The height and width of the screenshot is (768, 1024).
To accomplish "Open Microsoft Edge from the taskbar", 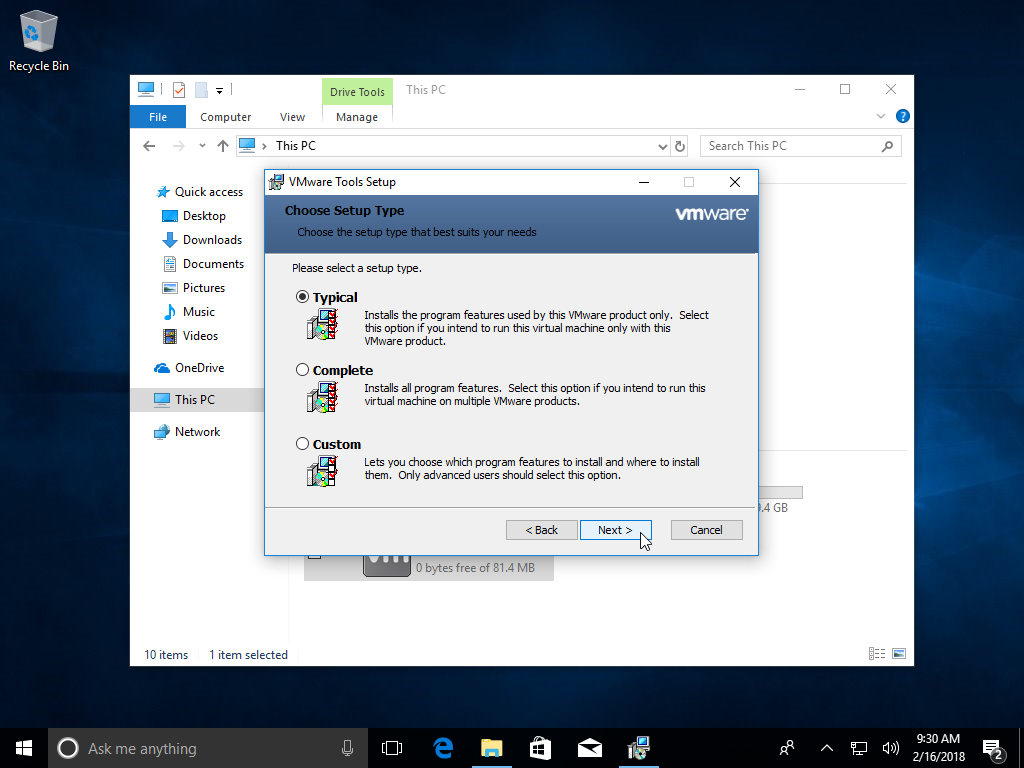I will [443, 748].
